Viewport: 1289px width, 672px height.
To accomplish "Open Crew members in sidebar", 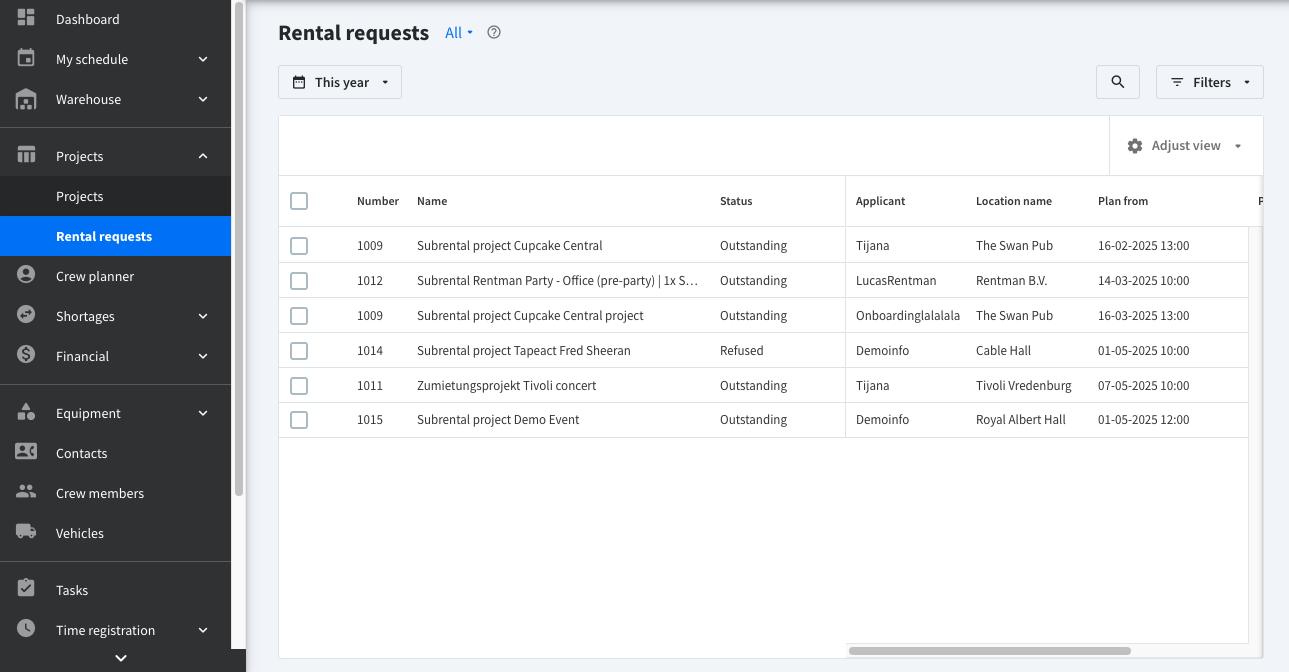I will point(100,493).
